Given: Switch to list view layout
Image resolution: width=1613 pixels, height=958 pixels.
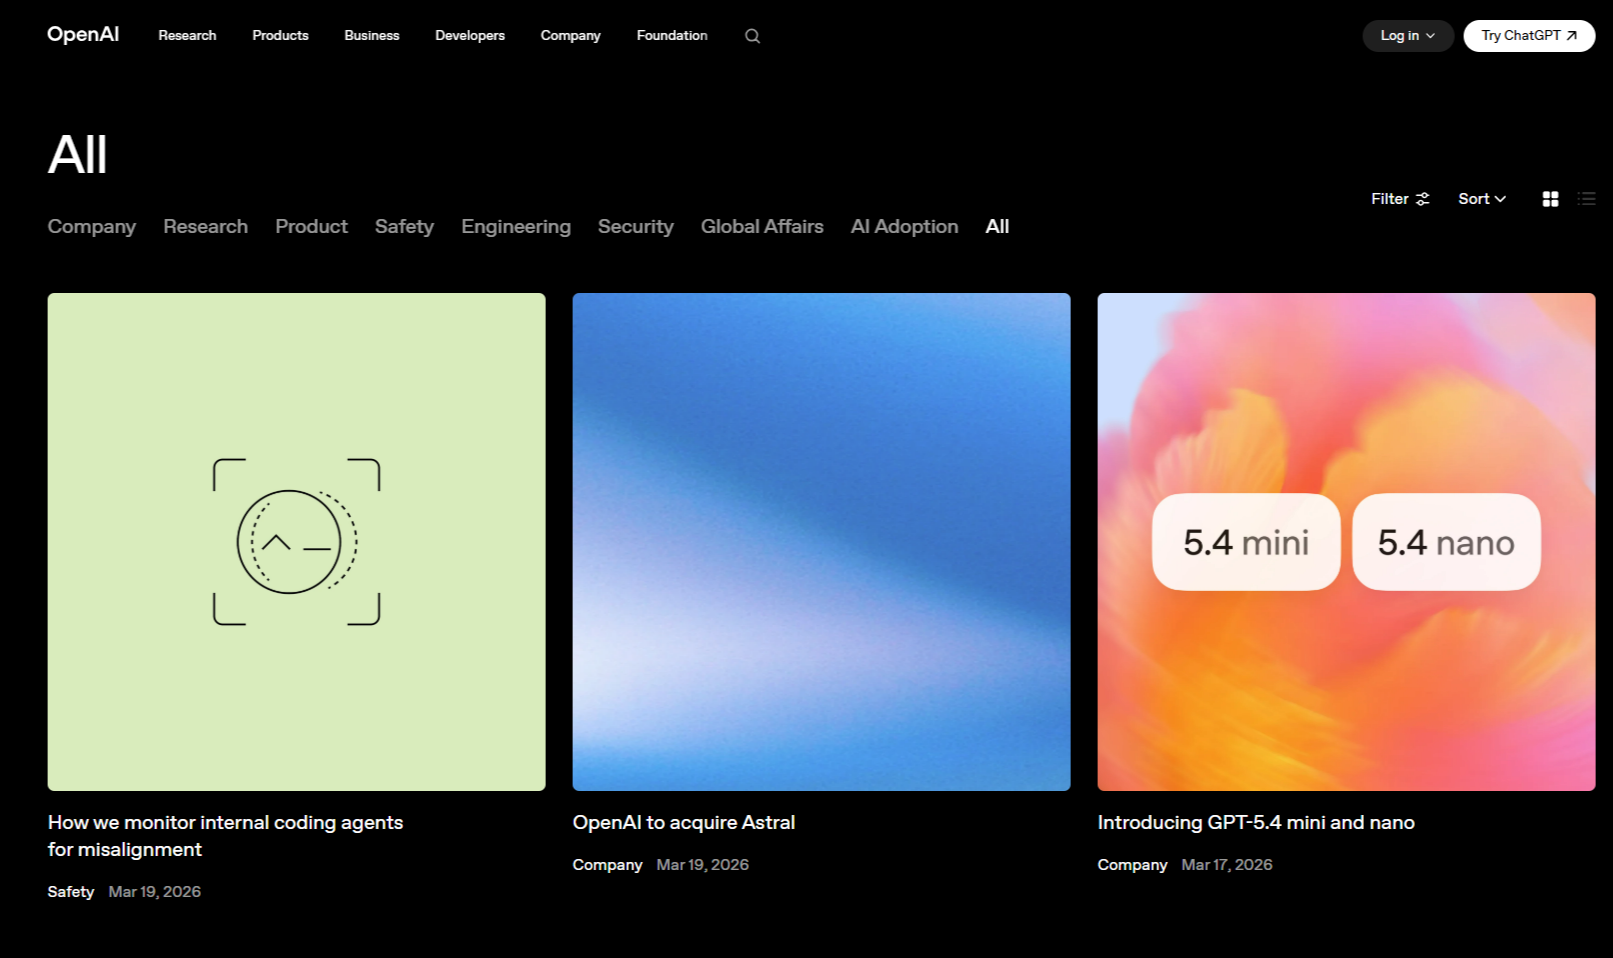Looking at the screenshot, I should pos(1586,199).
